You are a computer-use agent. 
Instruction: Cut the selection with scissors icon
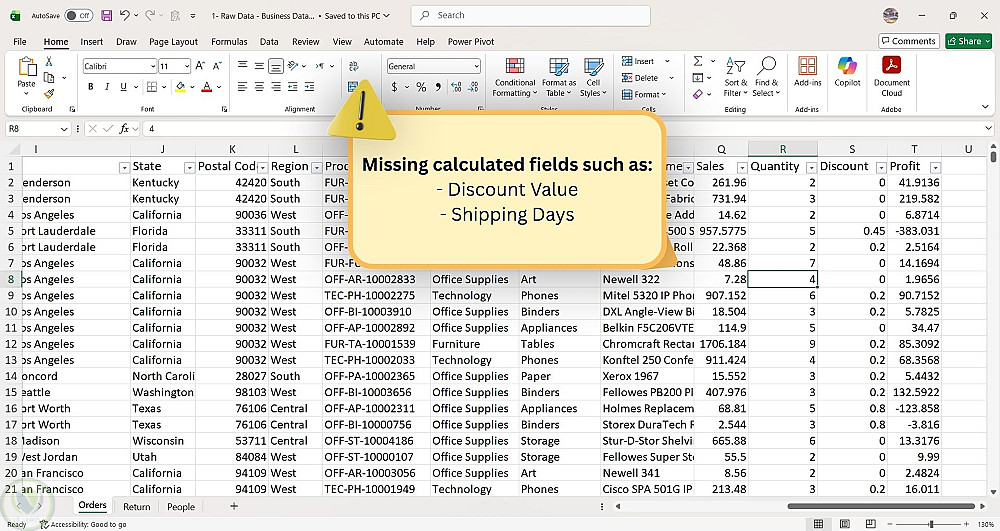[x=48, y=62]
